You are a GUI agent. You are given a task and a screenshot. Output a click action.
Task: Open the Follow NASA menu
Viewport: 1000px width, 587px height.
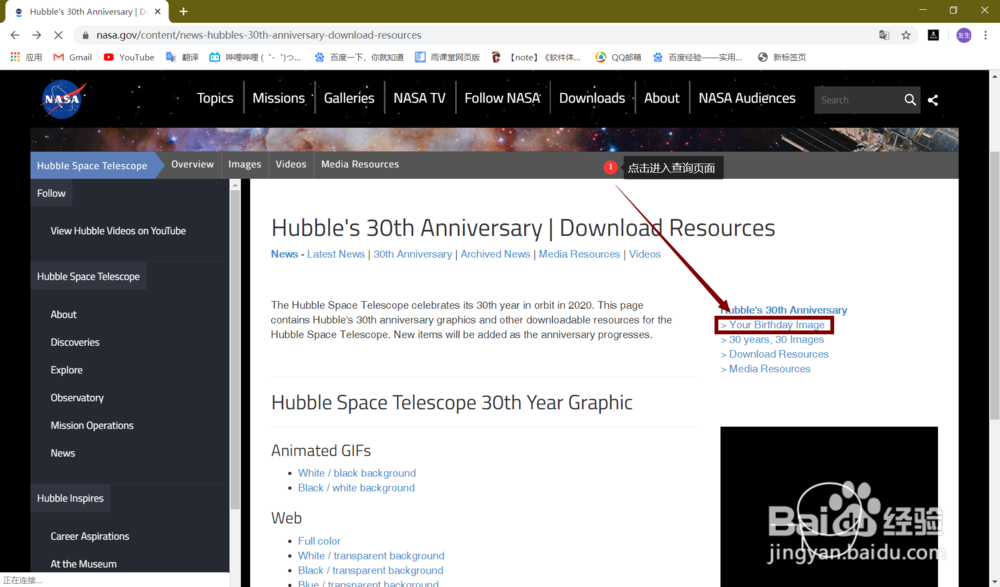pyautogui.click(x=503, y=98)
